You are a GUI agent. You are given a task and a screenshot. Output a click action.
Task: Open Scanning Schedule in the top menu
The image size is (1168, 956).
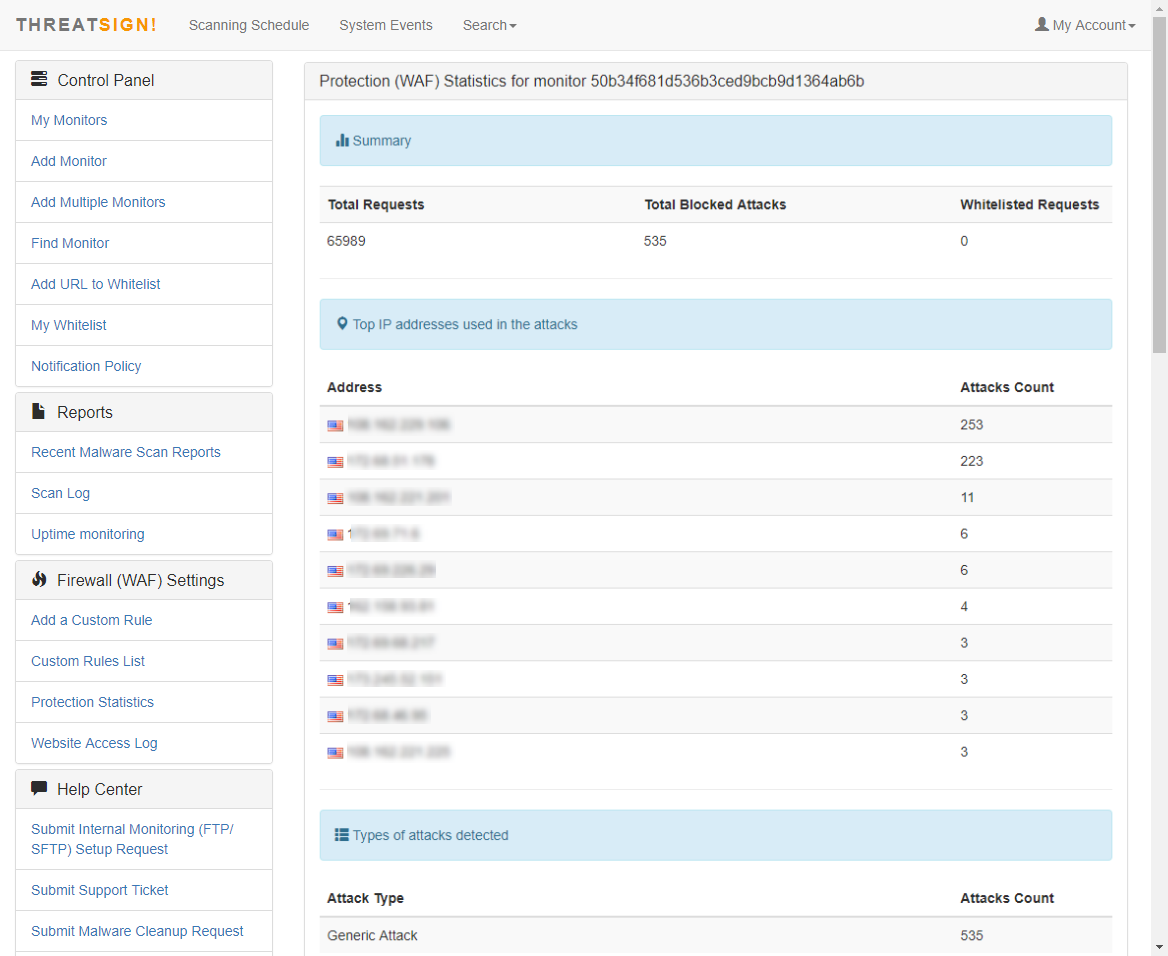pos(249,25)
